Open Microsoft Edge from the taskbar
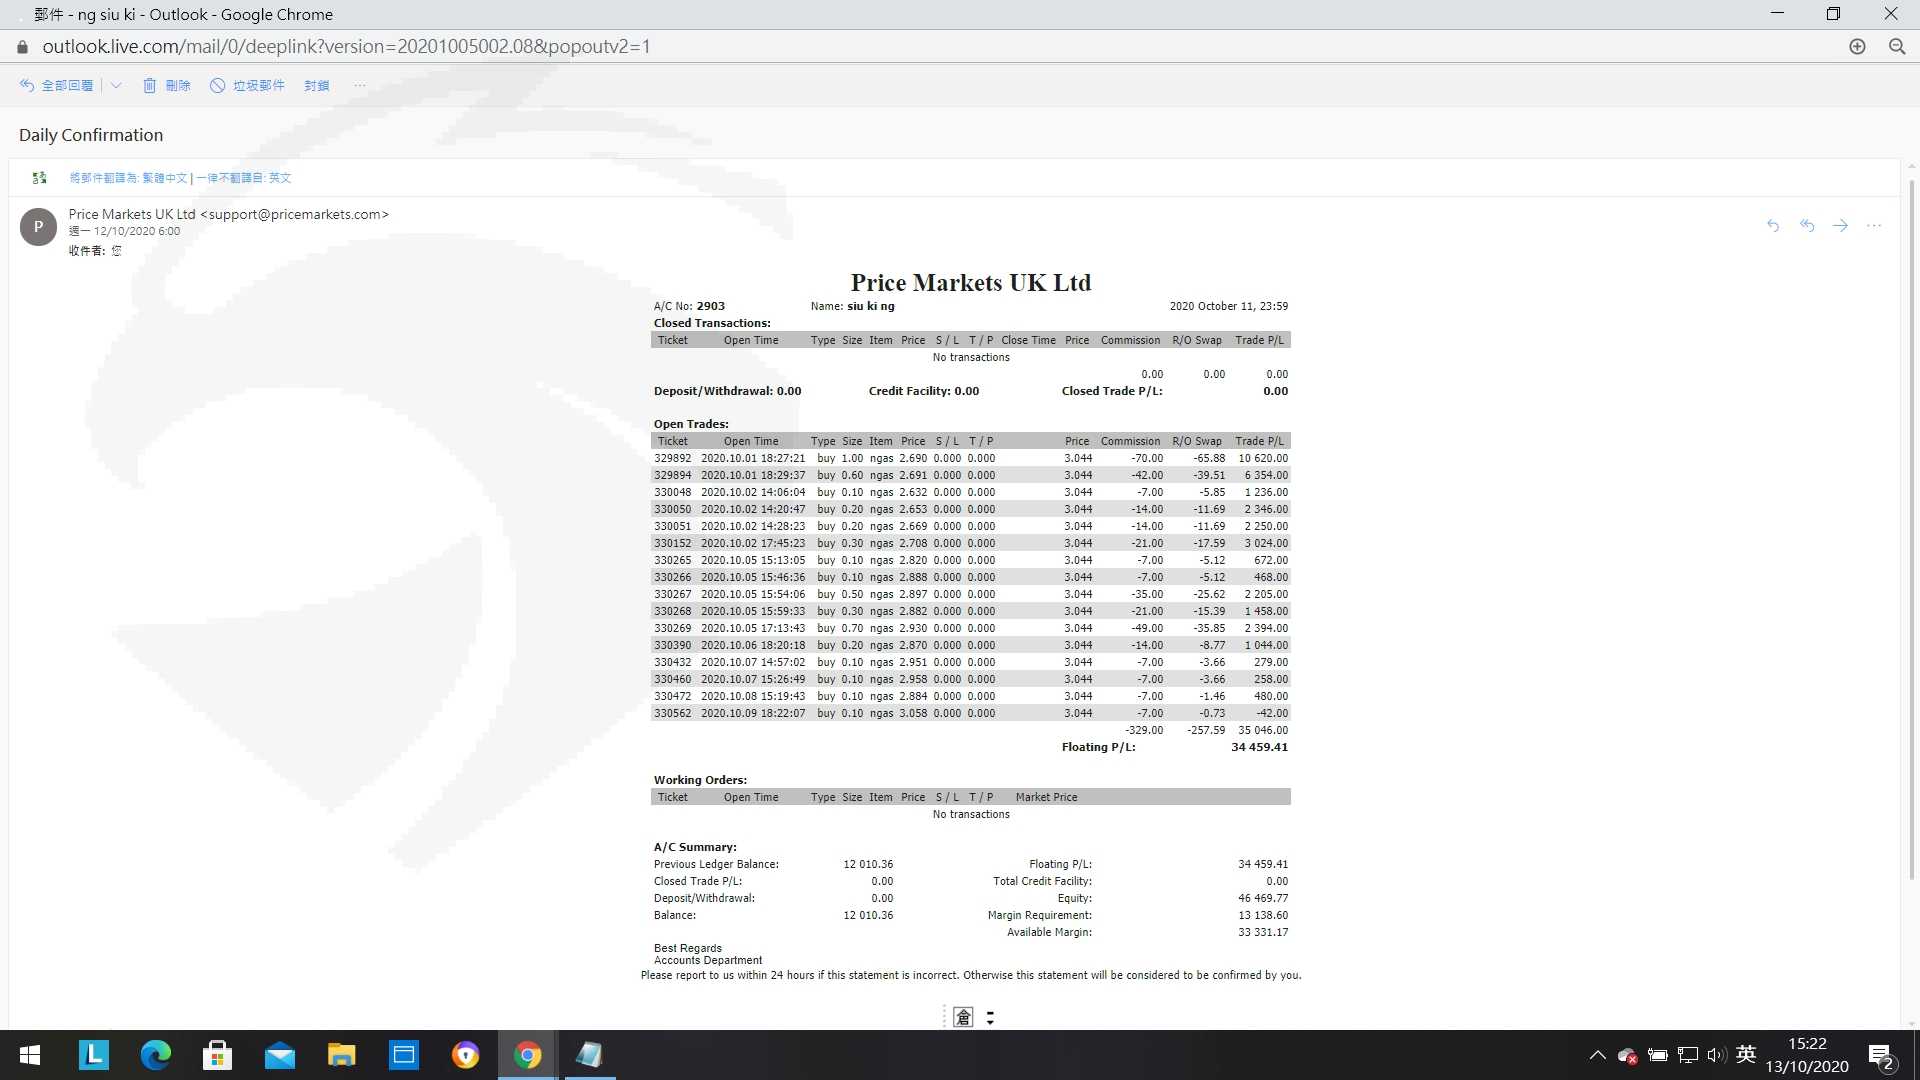 155,1055
